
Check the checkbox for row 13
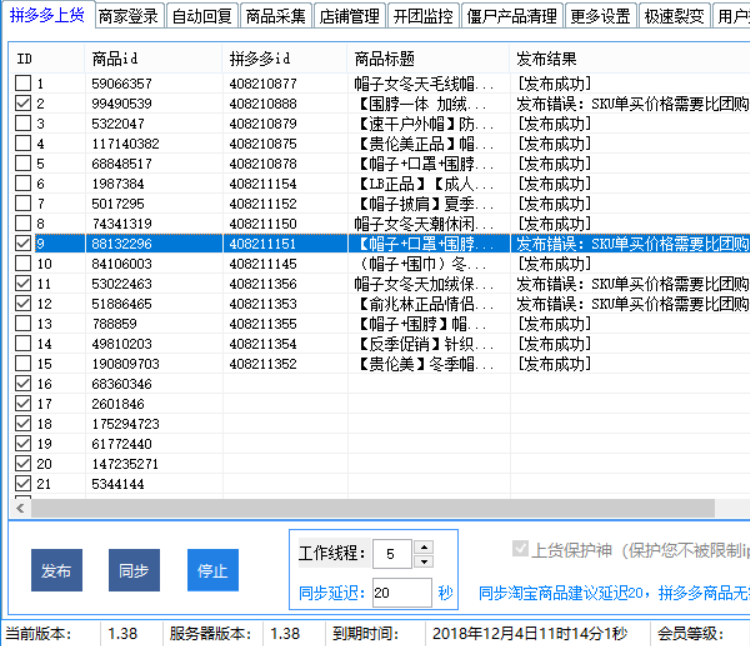coord(23,324)
